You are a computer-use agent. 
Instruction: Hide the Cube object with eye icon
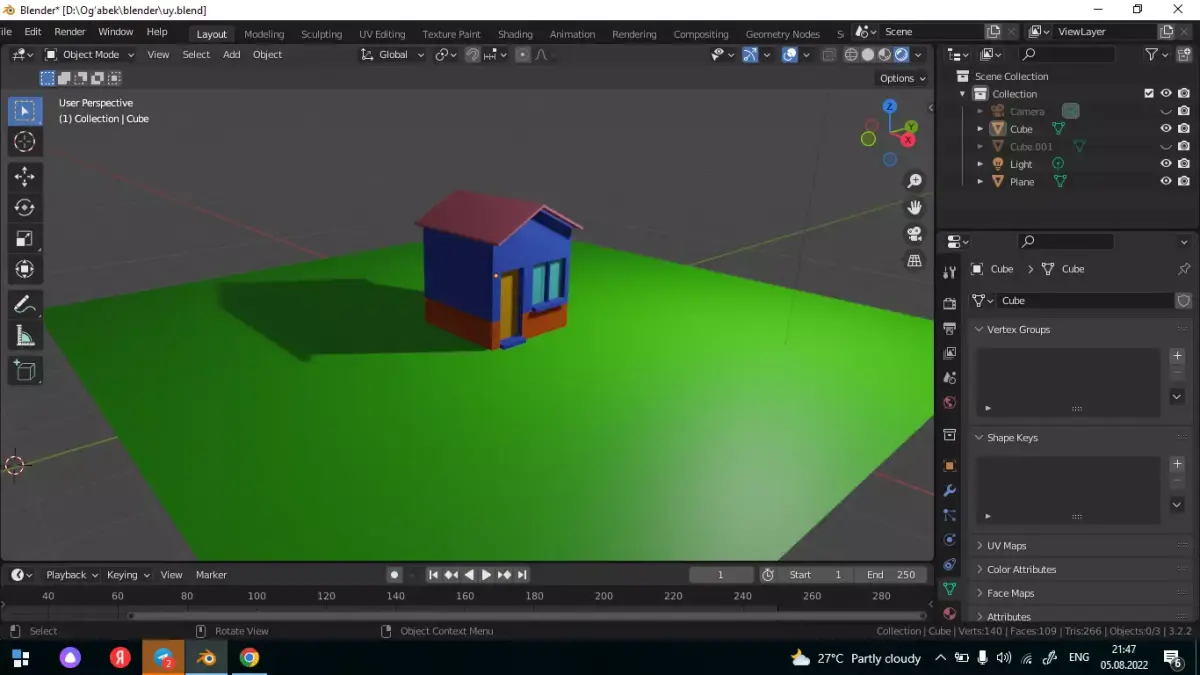pyautogui.click(x=1166, y=129)
